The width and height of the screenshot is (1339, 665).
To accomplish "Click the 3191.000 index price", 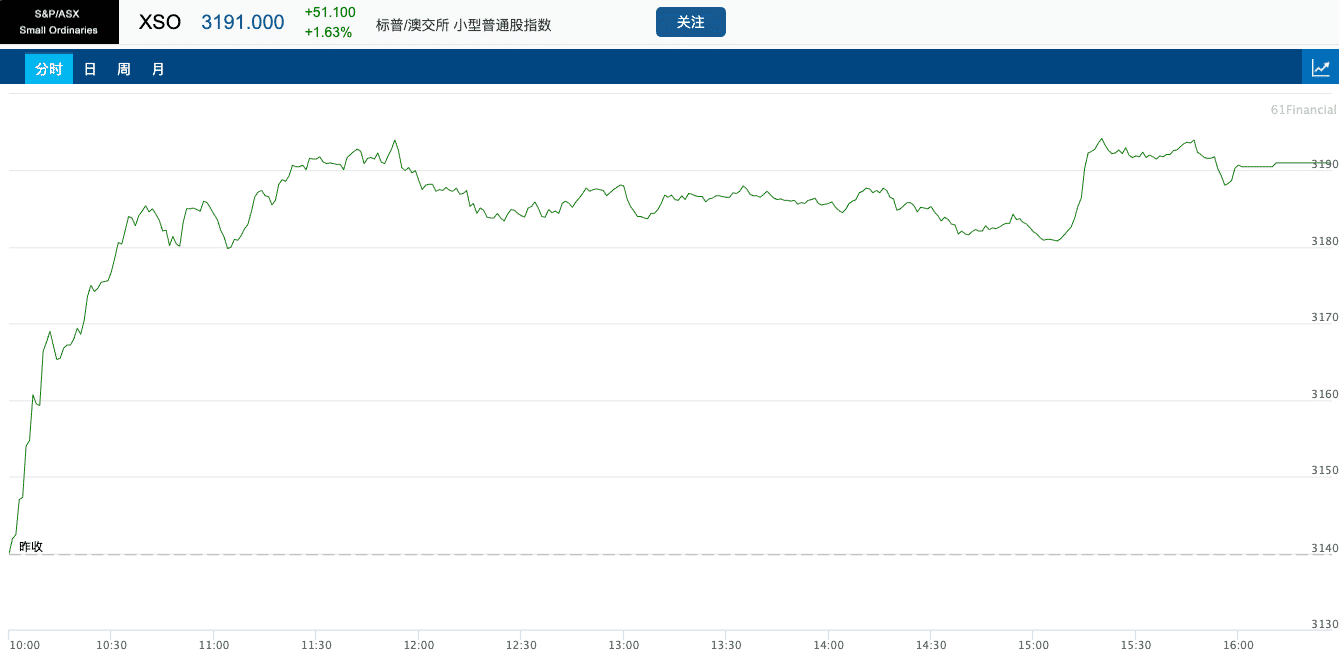I will (x=243, y=22).
